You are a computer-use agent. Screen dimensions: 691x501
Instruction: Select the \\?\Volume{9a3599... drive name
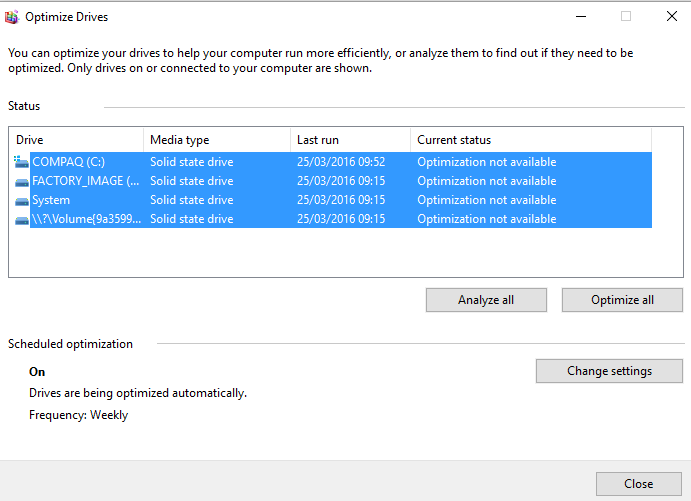pyautogui.click(x=85, y=219)
